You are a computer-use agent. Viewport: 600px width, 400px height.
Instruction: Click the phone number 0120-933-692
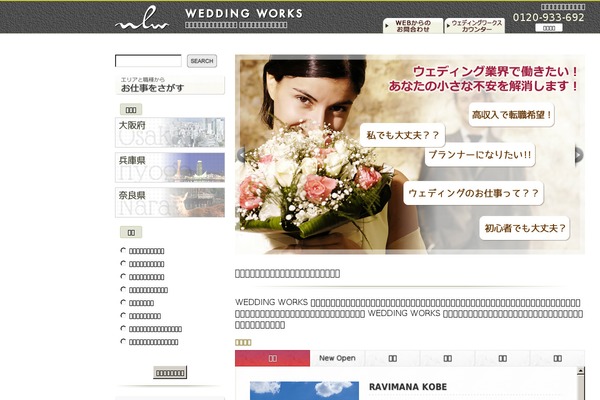548,17
